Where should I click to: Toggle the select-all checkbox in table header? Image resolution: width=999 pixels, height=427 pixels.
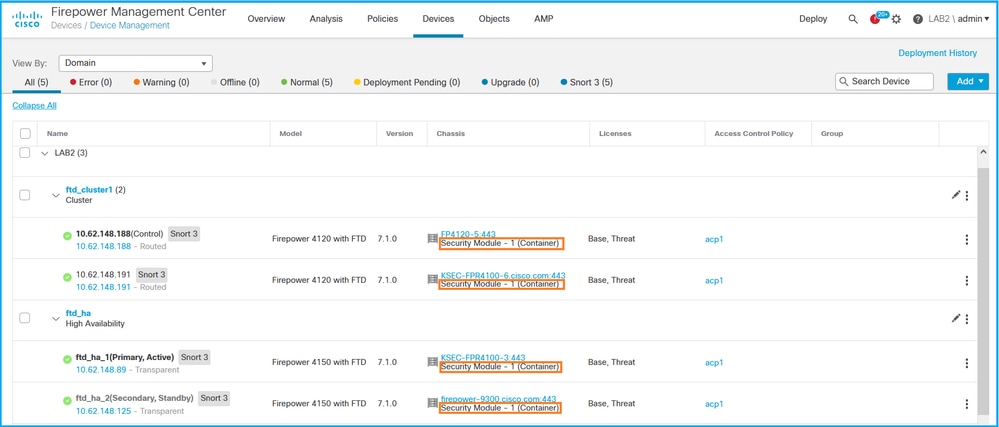[25, 133]
